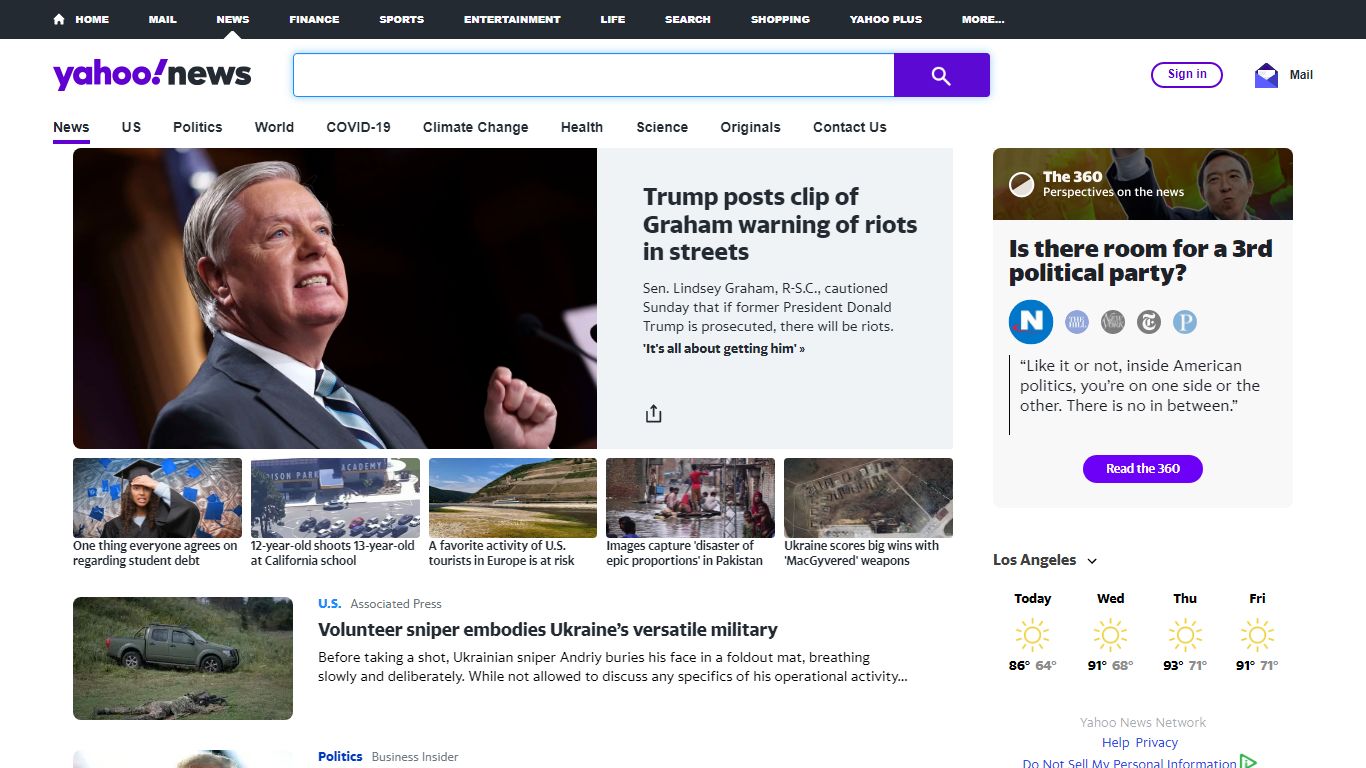Open Mail in the top navigation bar
This screenshot has height=768, width=1366.
tap(162, 19)
